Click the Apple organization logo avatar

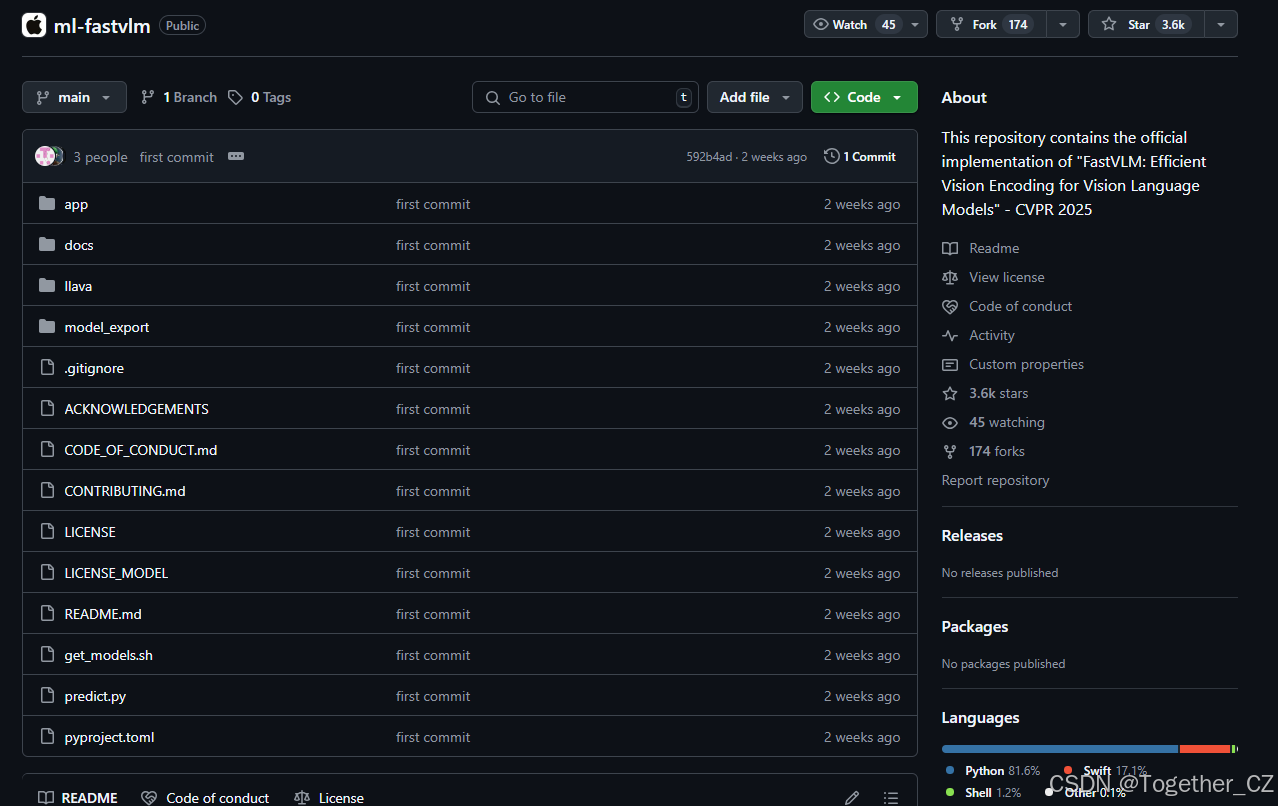pos(34,25)
